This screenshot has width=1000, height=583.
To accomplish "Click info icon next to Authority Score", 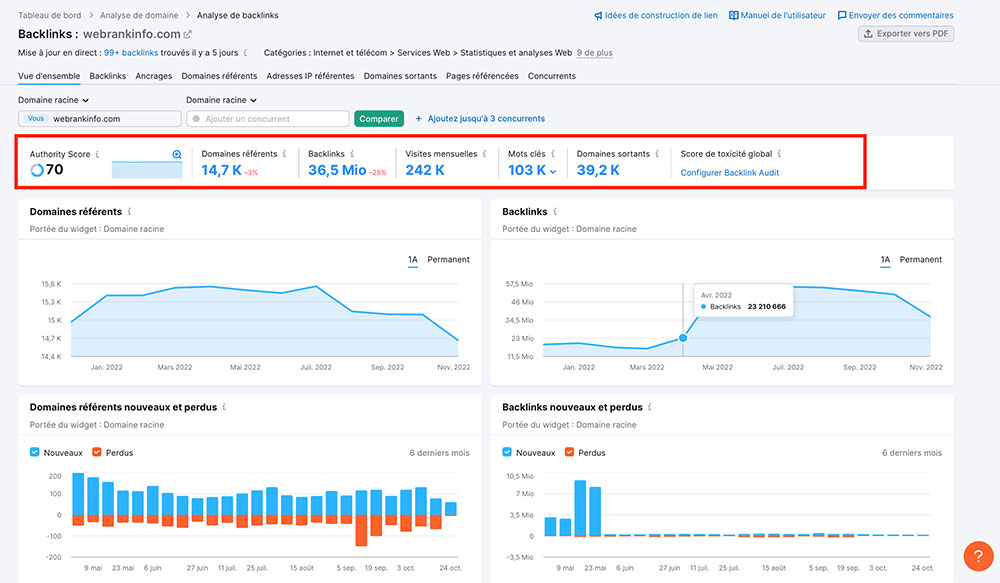I will [97, 154].
